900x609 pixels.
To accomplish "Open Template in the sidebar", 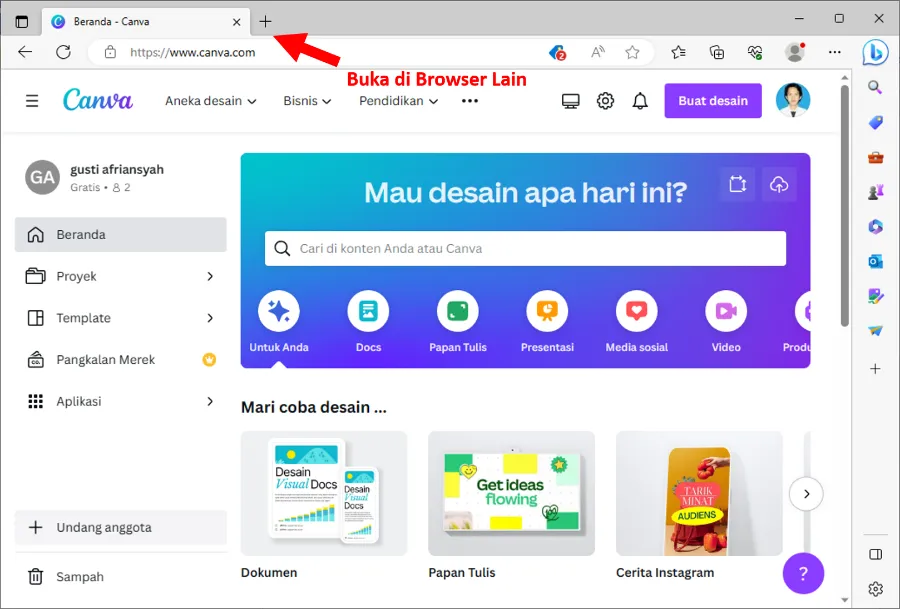I will tap(121, 318).
